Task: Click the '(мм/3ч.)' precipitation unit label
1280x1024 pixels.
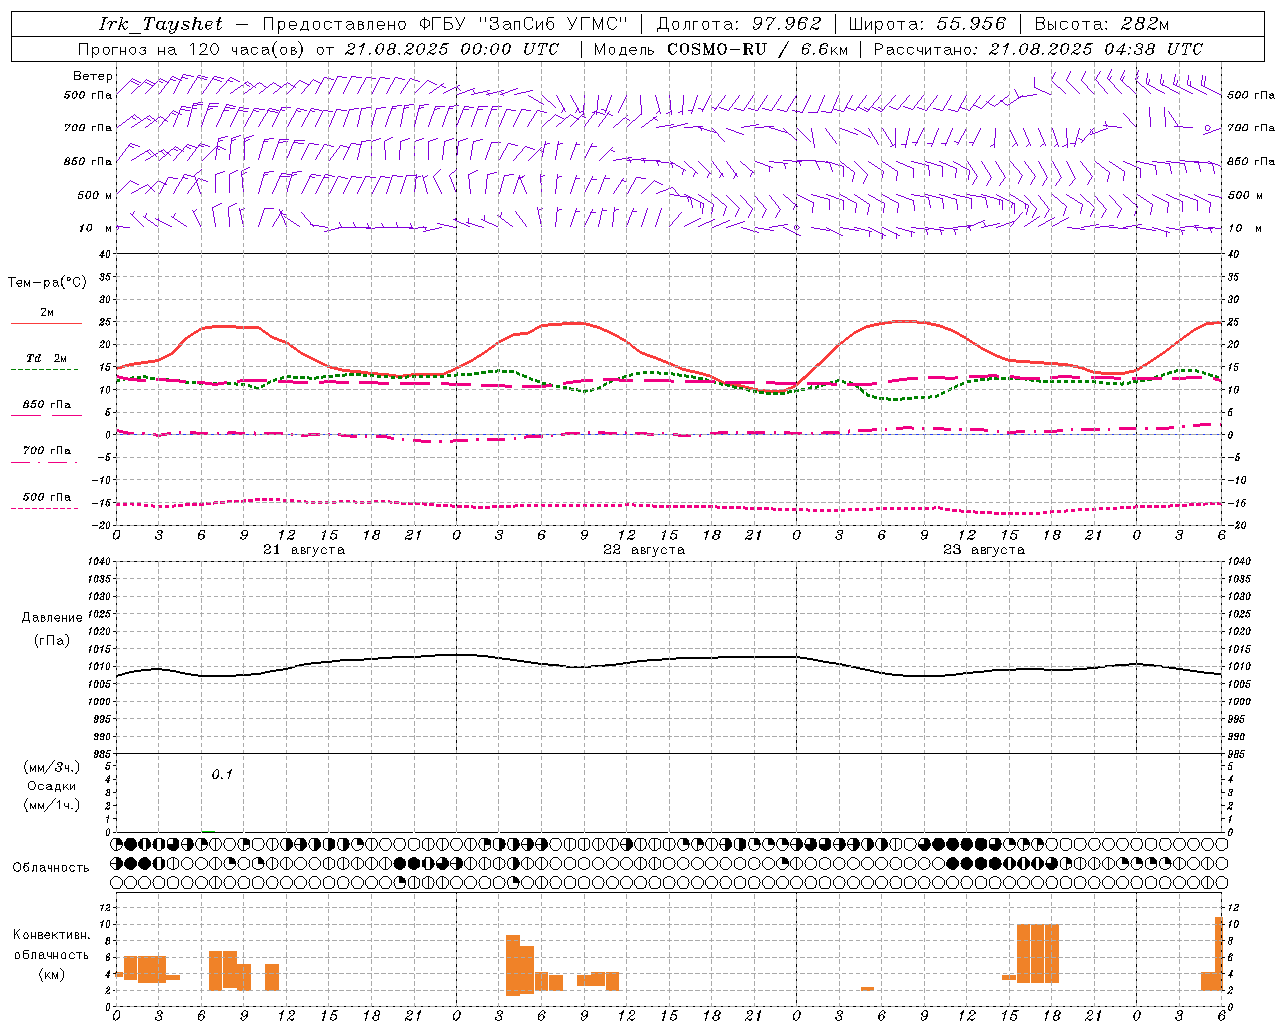Action: click(52, 767)
